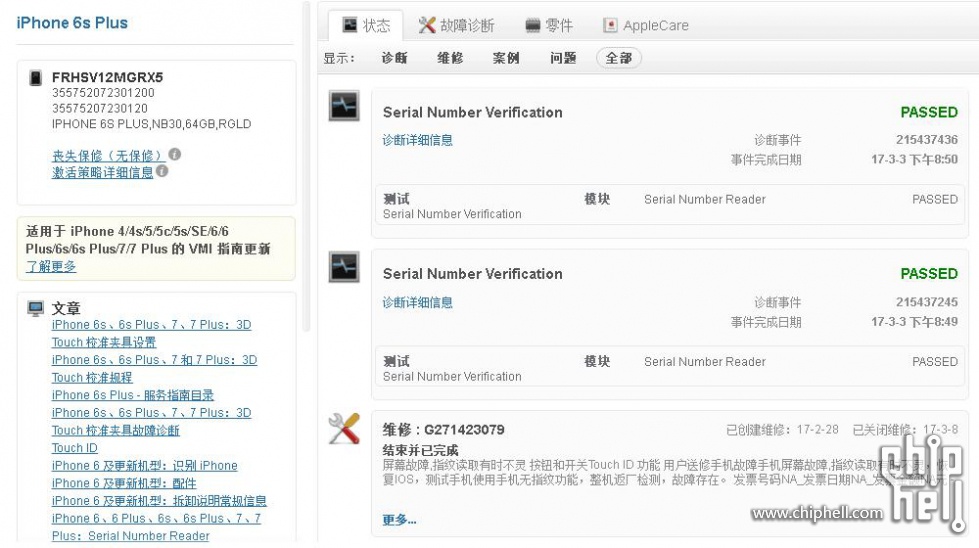Filter display by 案例

[506, 58]
